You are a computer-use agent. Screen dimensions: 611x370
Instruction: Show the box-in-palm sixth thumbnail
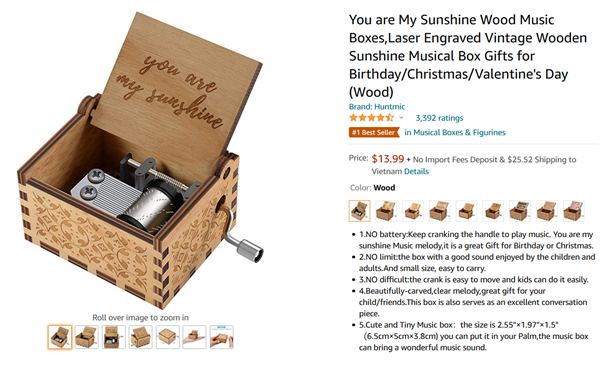click(x=194, y=337)
